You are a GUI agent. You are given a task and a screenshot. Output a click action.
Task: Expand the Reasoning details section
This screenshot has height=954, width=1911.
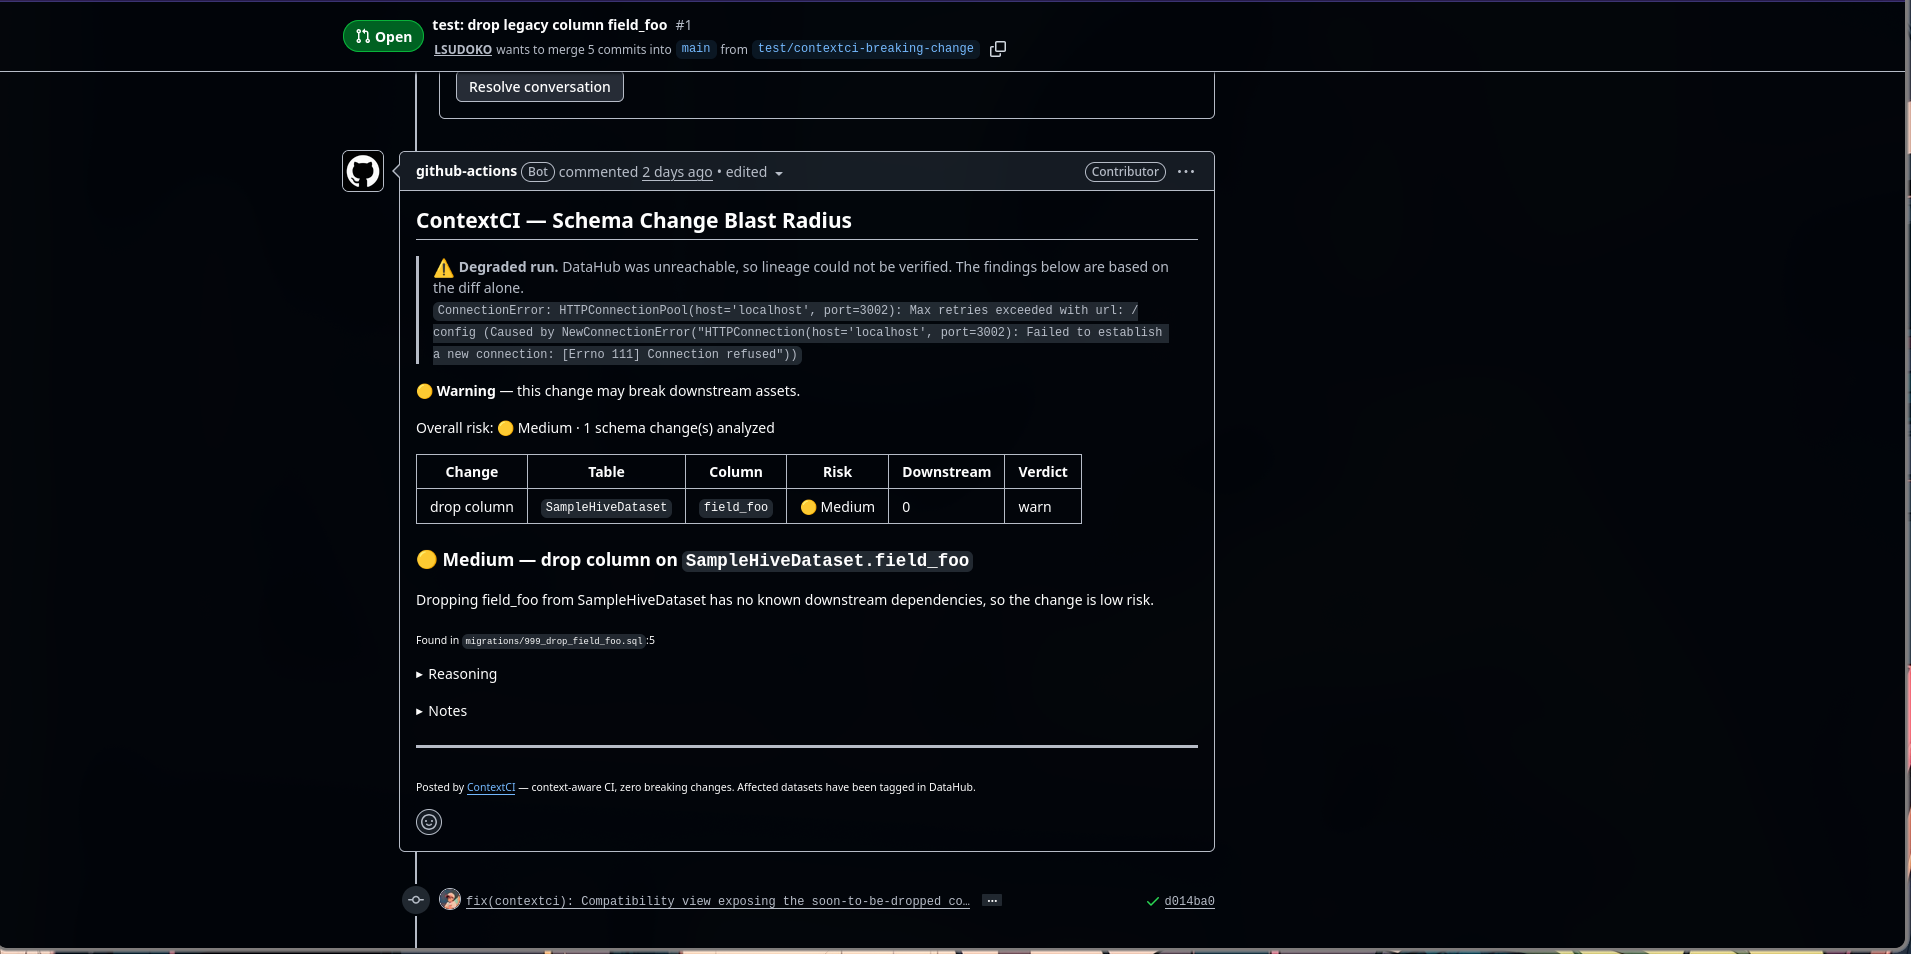point(457,674)
